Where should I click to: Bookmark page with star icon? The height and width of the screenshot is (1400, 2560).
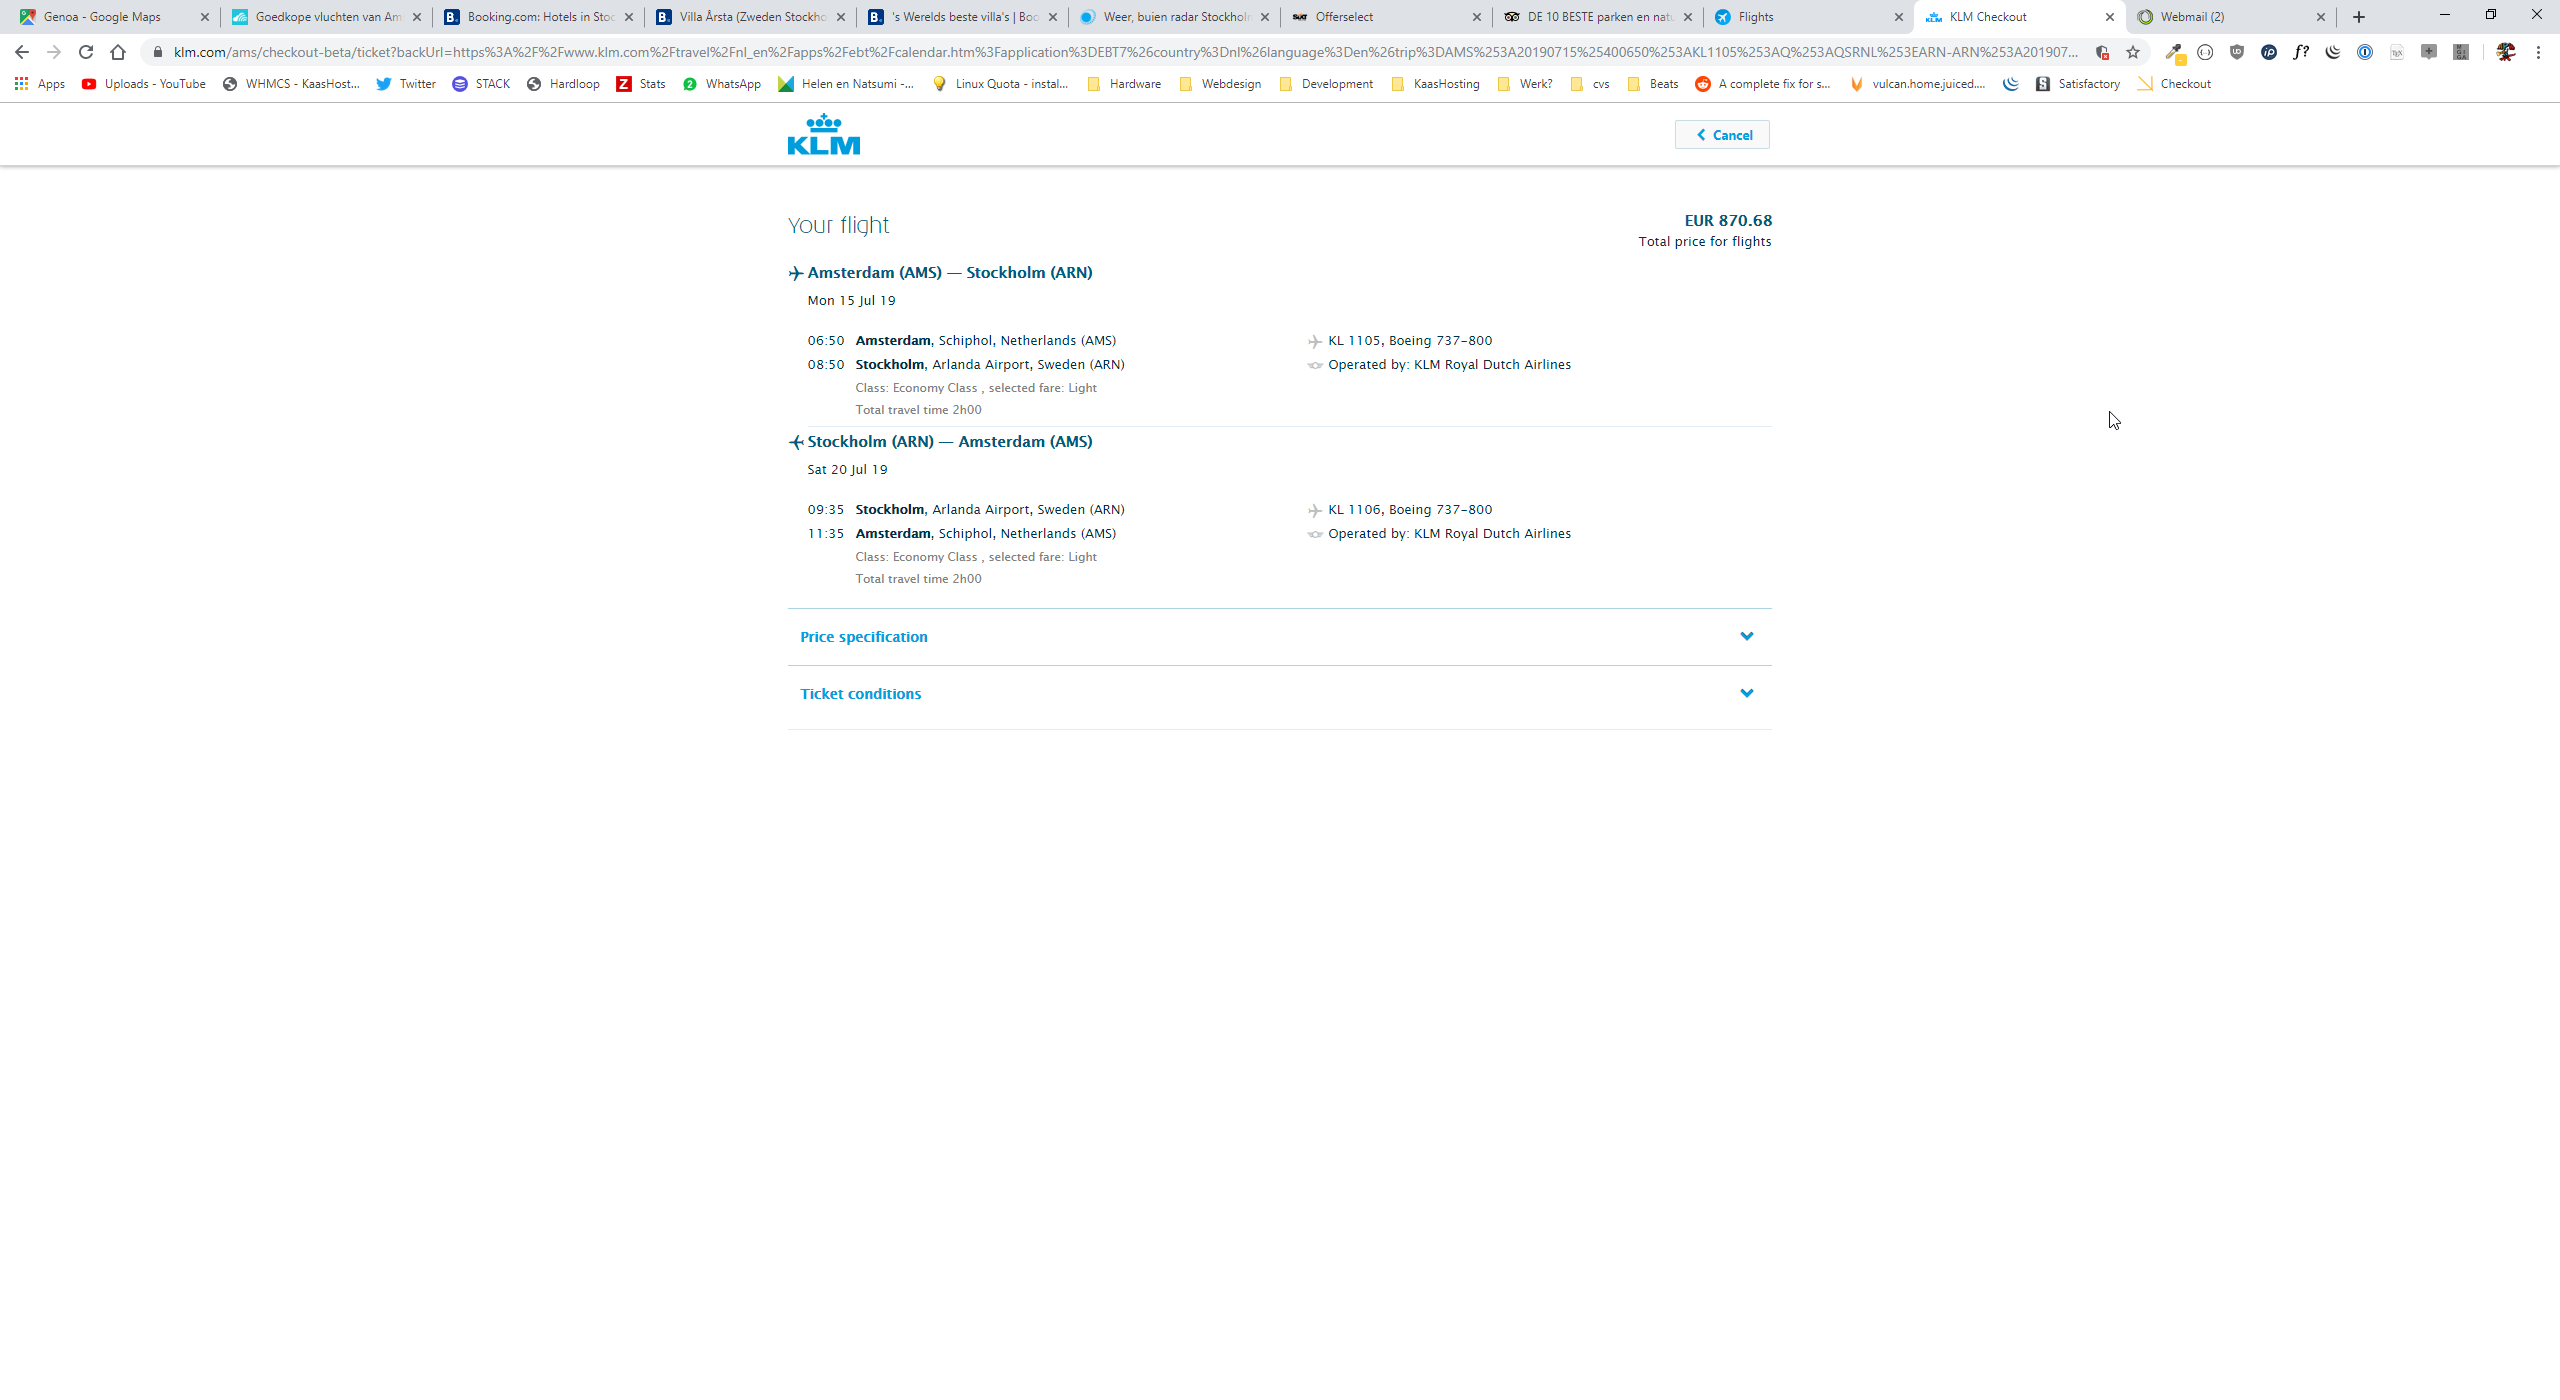[2133, 52]
